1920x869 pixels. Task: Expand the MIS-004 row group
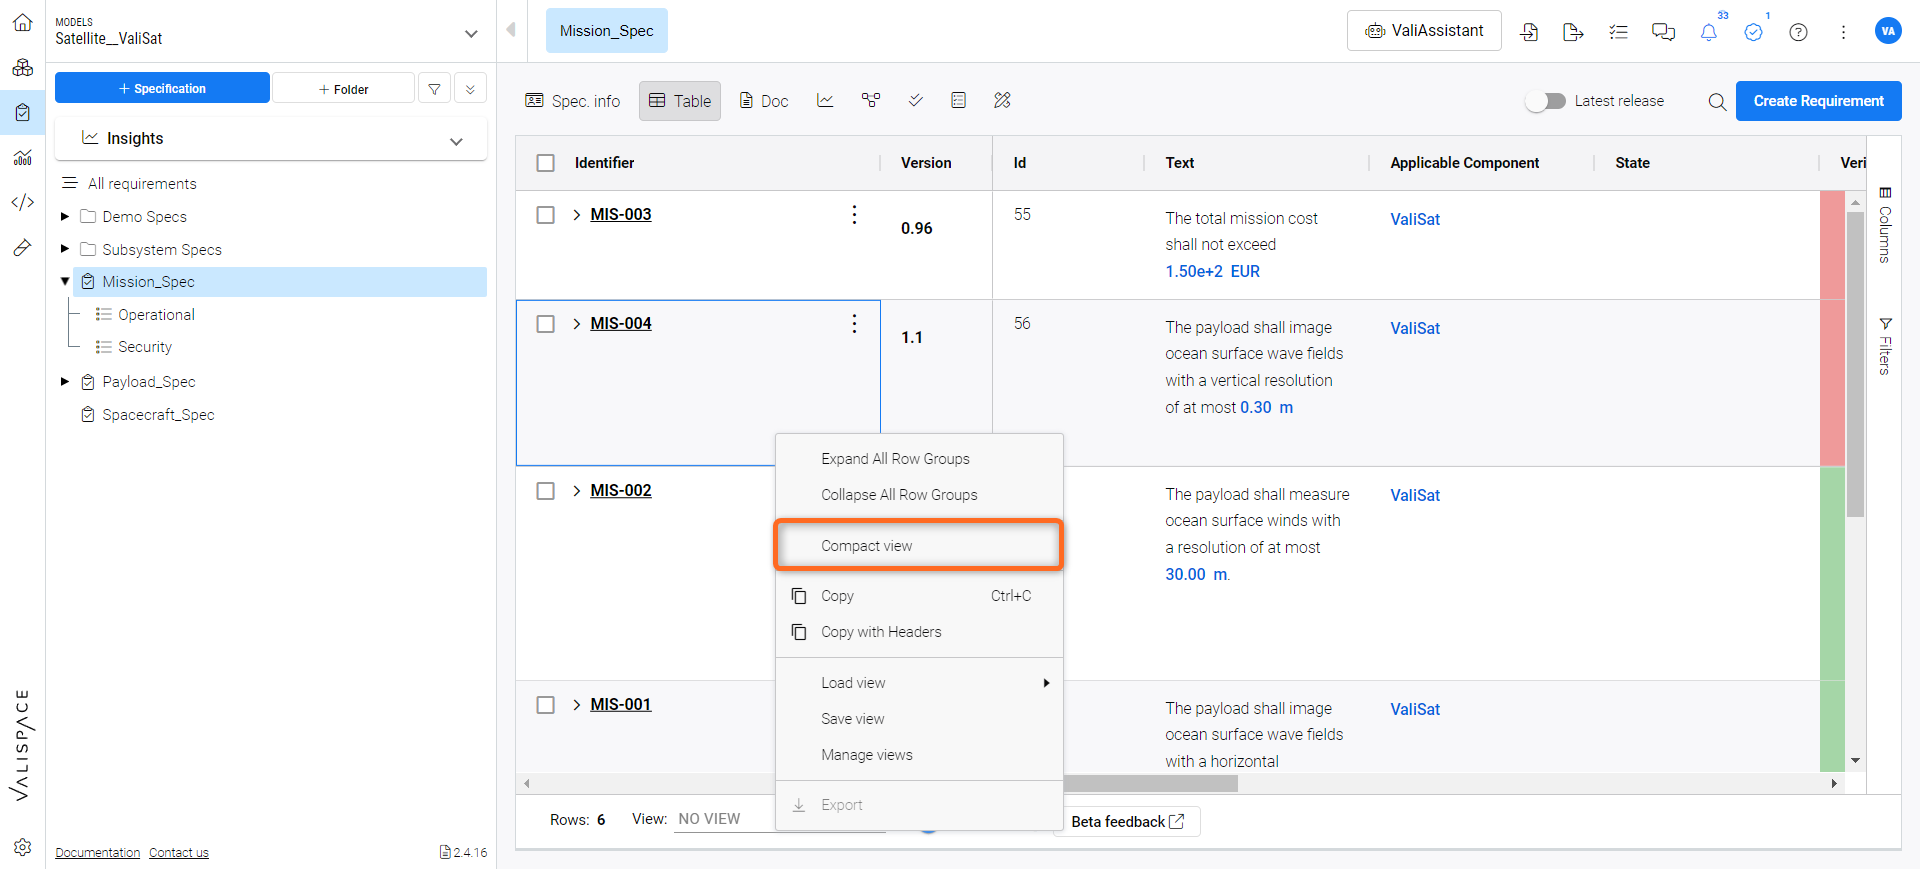point(577,323)
